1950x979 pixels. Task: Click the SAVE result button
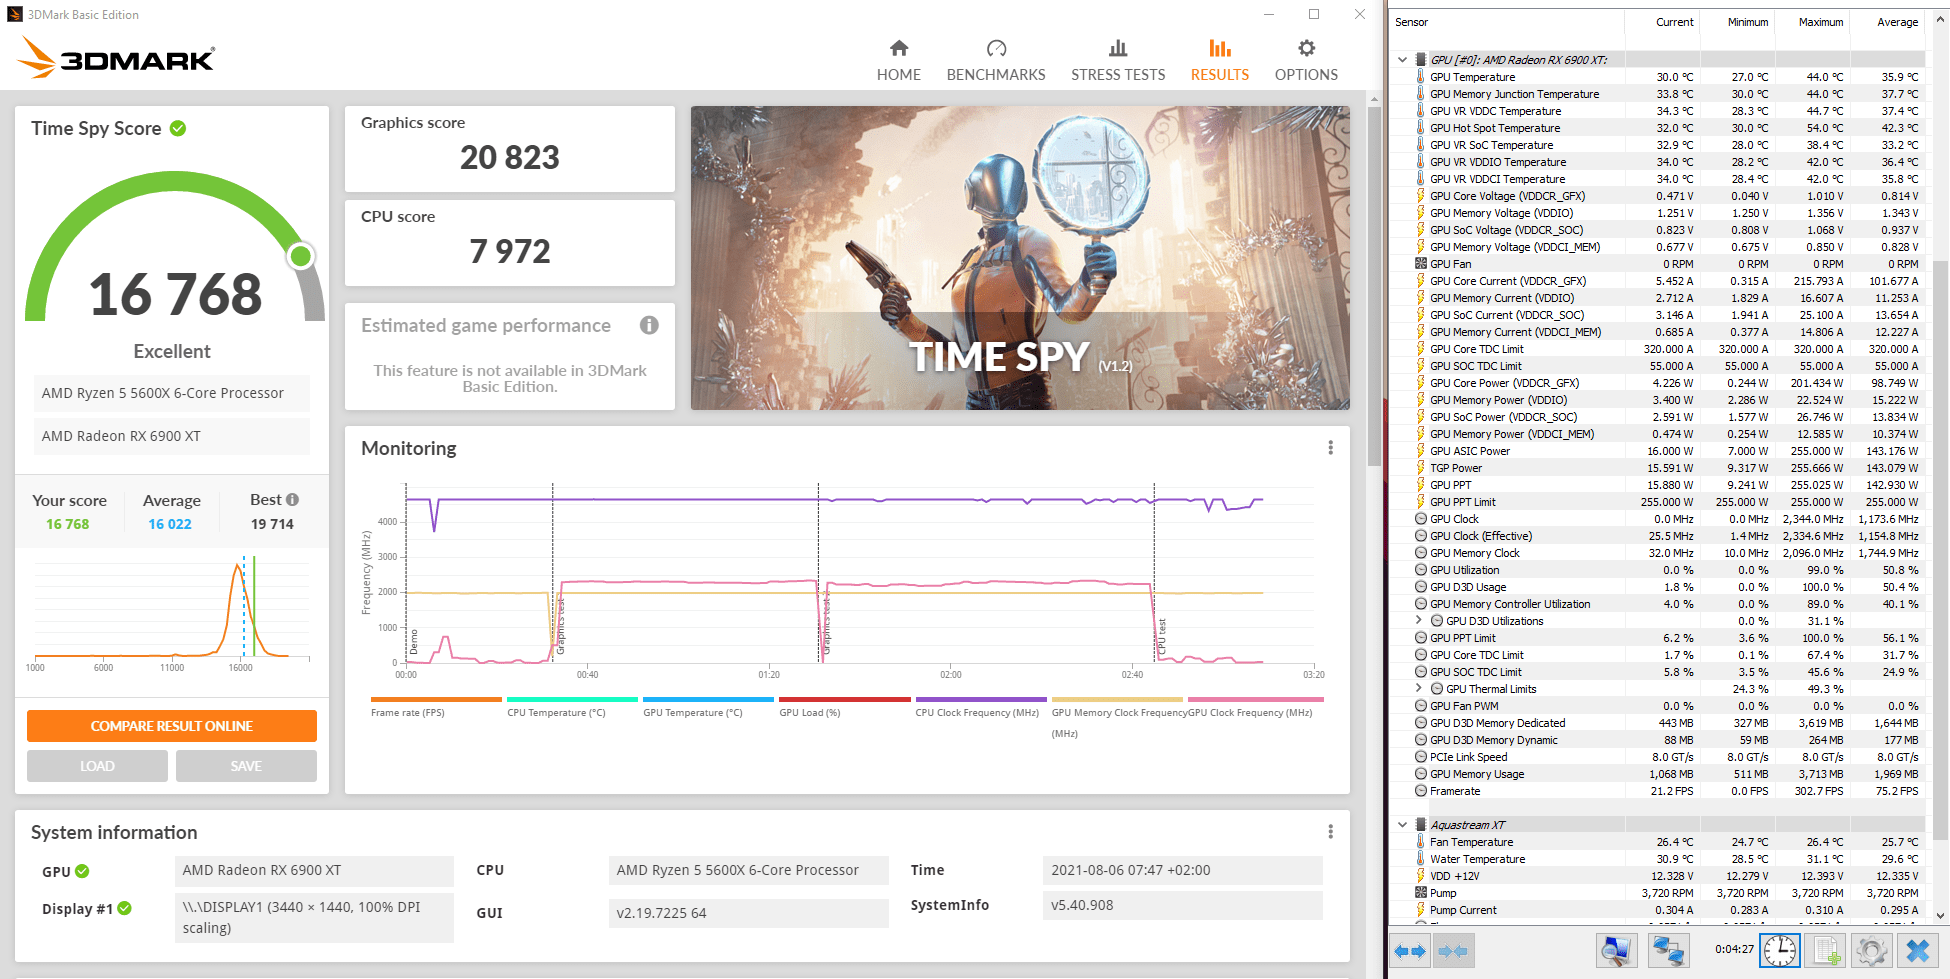[x=246, y=766]
